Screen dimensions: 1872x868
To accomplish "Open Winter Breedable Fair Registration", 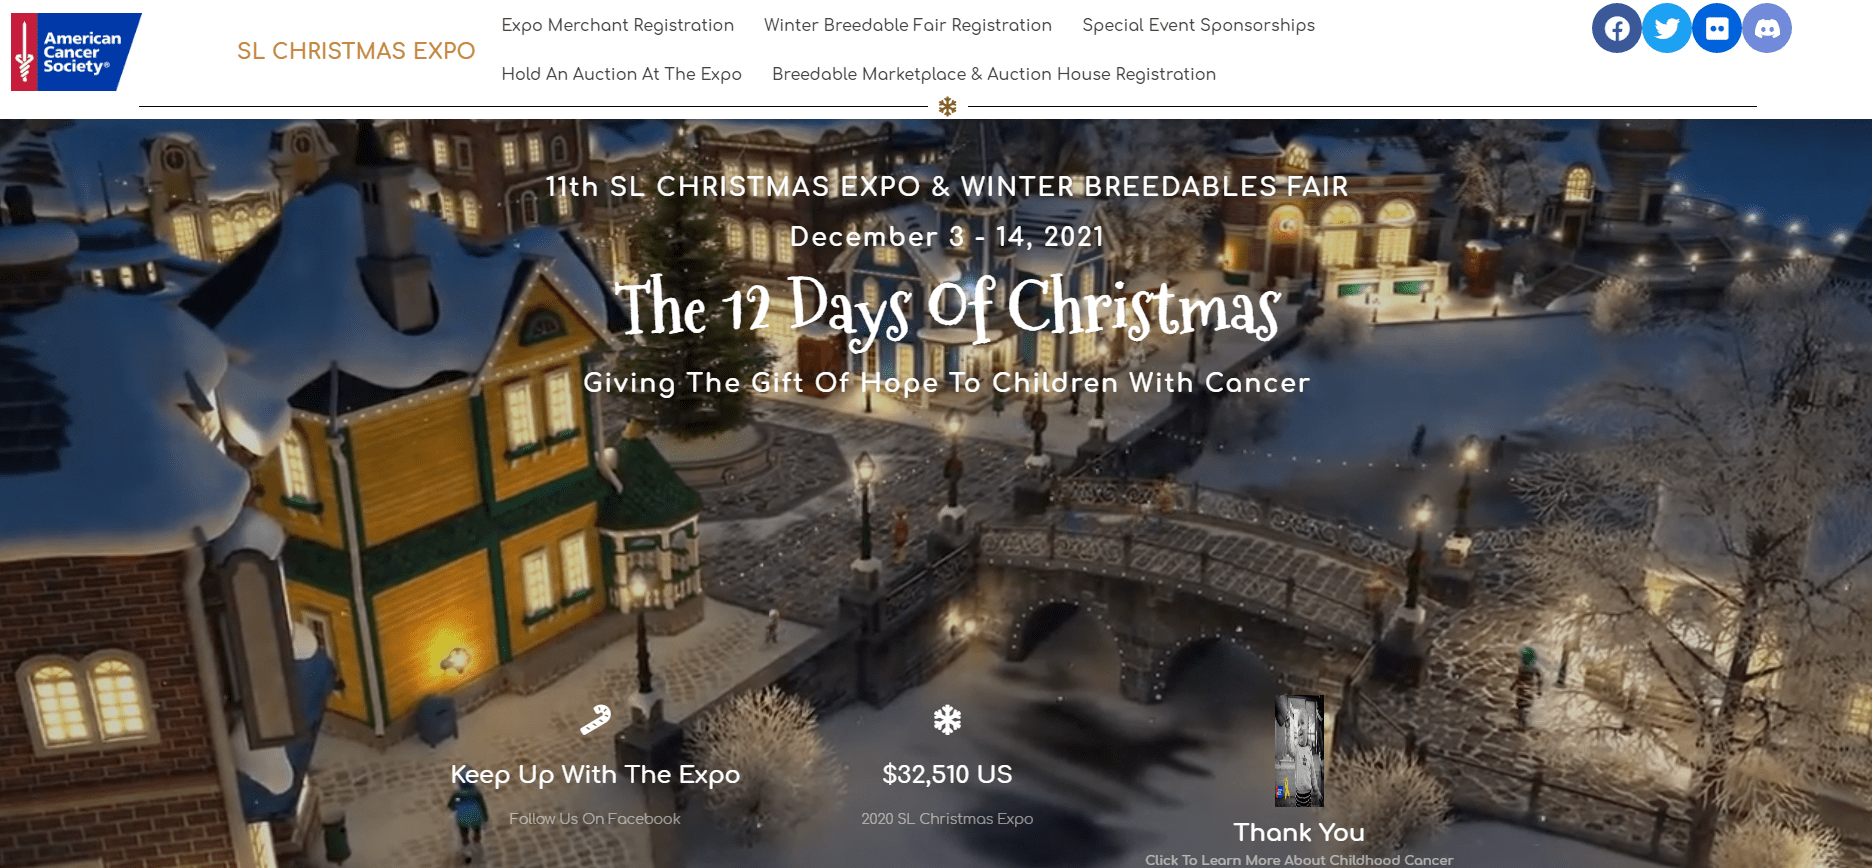I will [x=908, y=25].
